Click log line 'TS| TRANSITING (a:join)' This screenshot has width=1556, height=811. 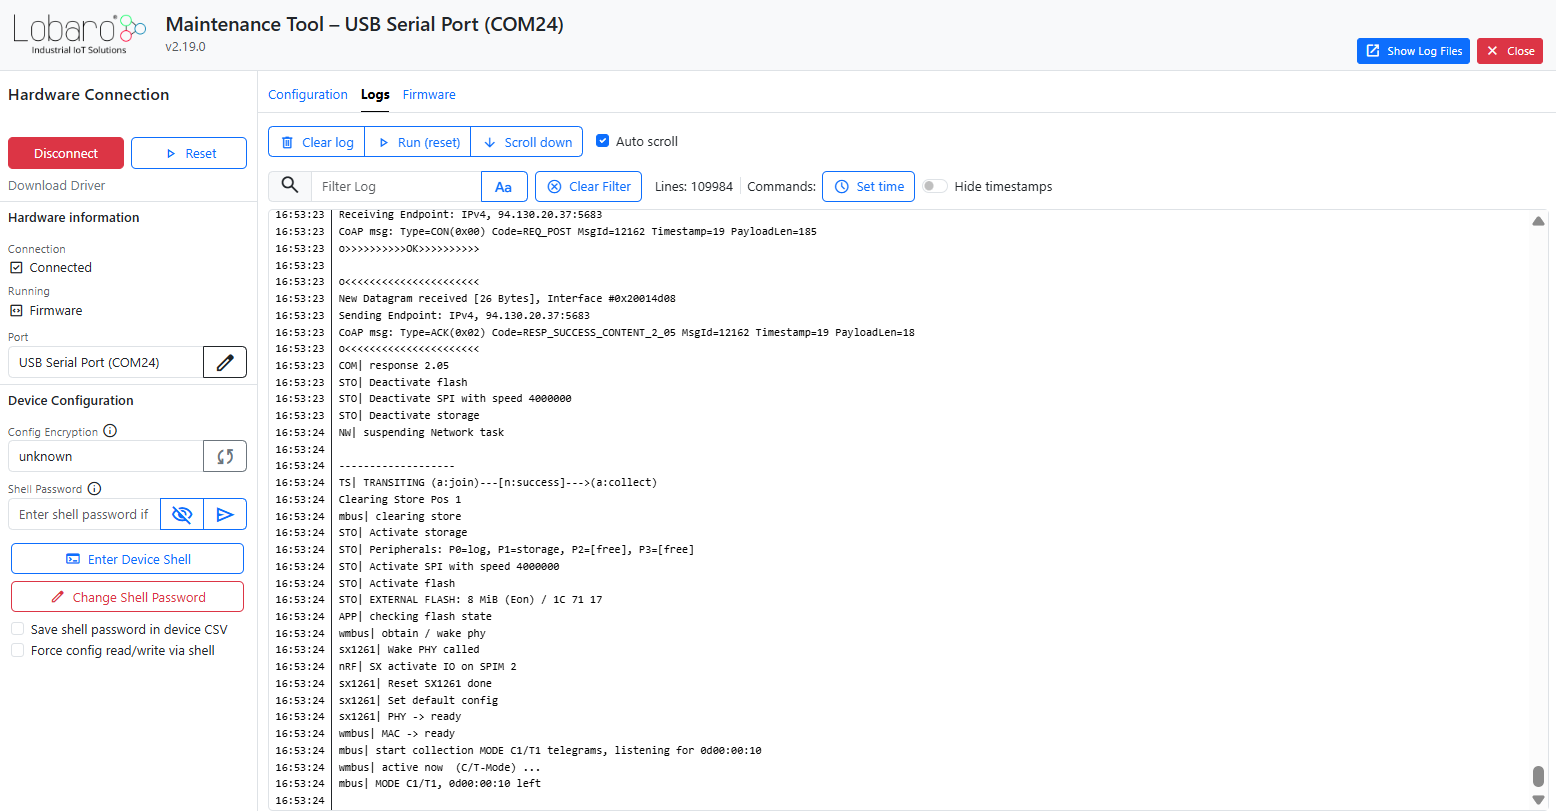(497, 482)
